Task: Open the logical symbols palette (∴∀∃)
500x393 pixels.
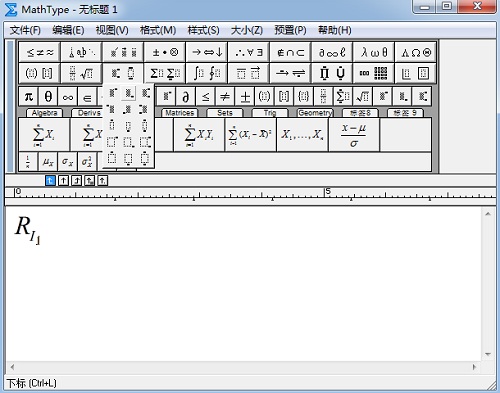Action: 249,52
